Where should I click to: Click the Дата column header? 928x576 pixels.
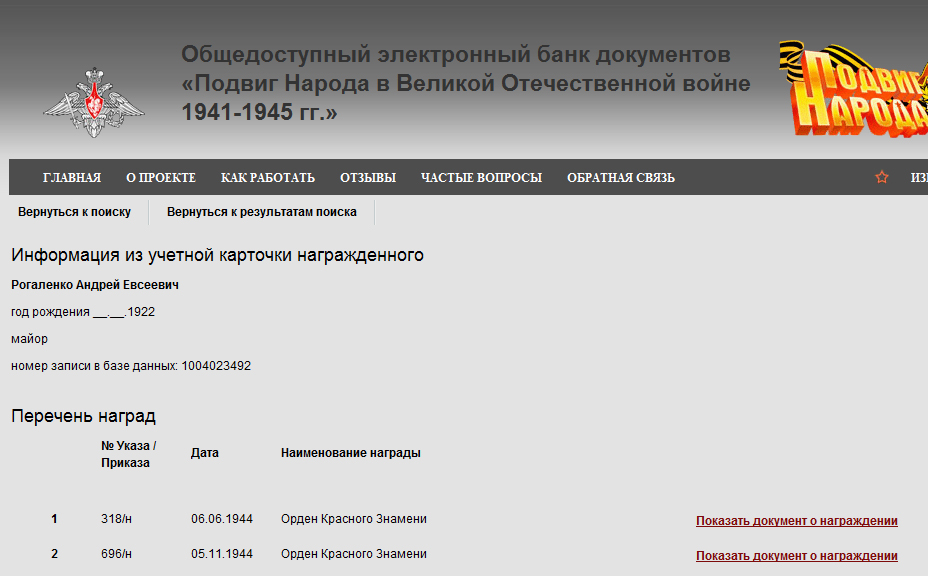tap(205, 453)
